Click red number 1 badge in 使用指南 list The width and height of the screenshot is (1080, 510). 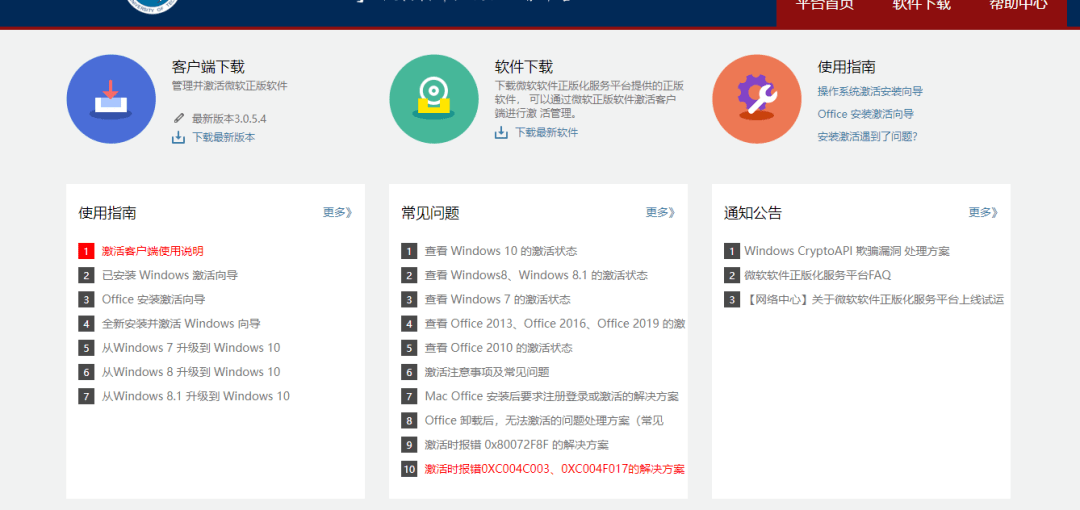coord(86,251)
